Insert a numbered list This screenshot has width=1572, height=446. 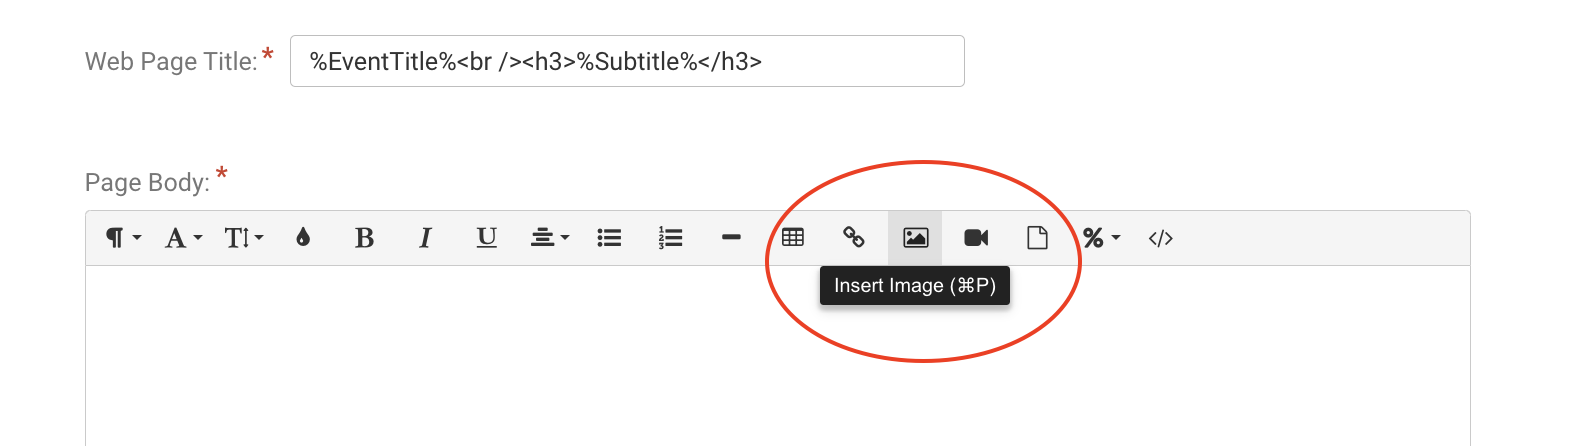coord(670,238)
